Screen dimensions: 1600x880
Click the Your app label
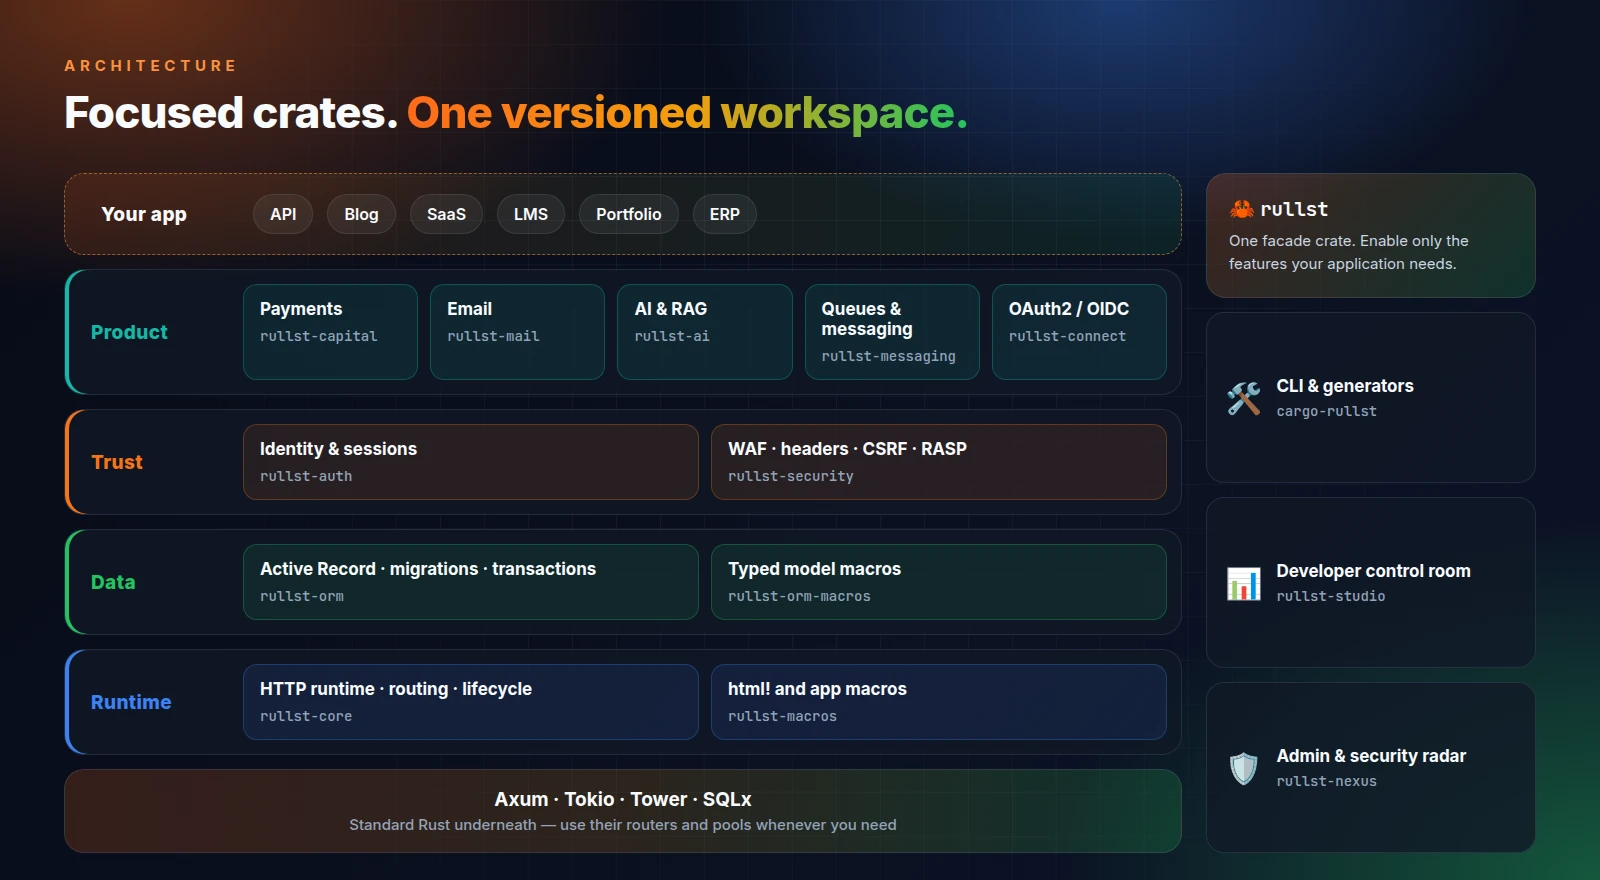(144, 214)
